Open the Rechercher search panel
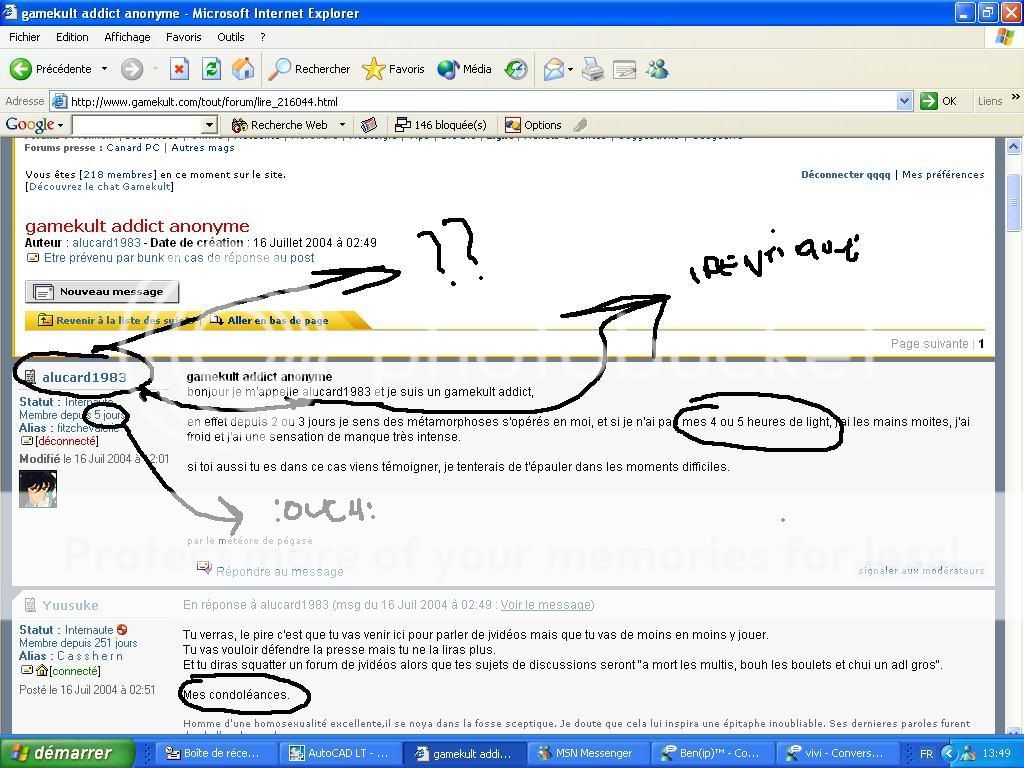Image resolution: width=1024 pixels, height=768 pixels. coord(310,69)
